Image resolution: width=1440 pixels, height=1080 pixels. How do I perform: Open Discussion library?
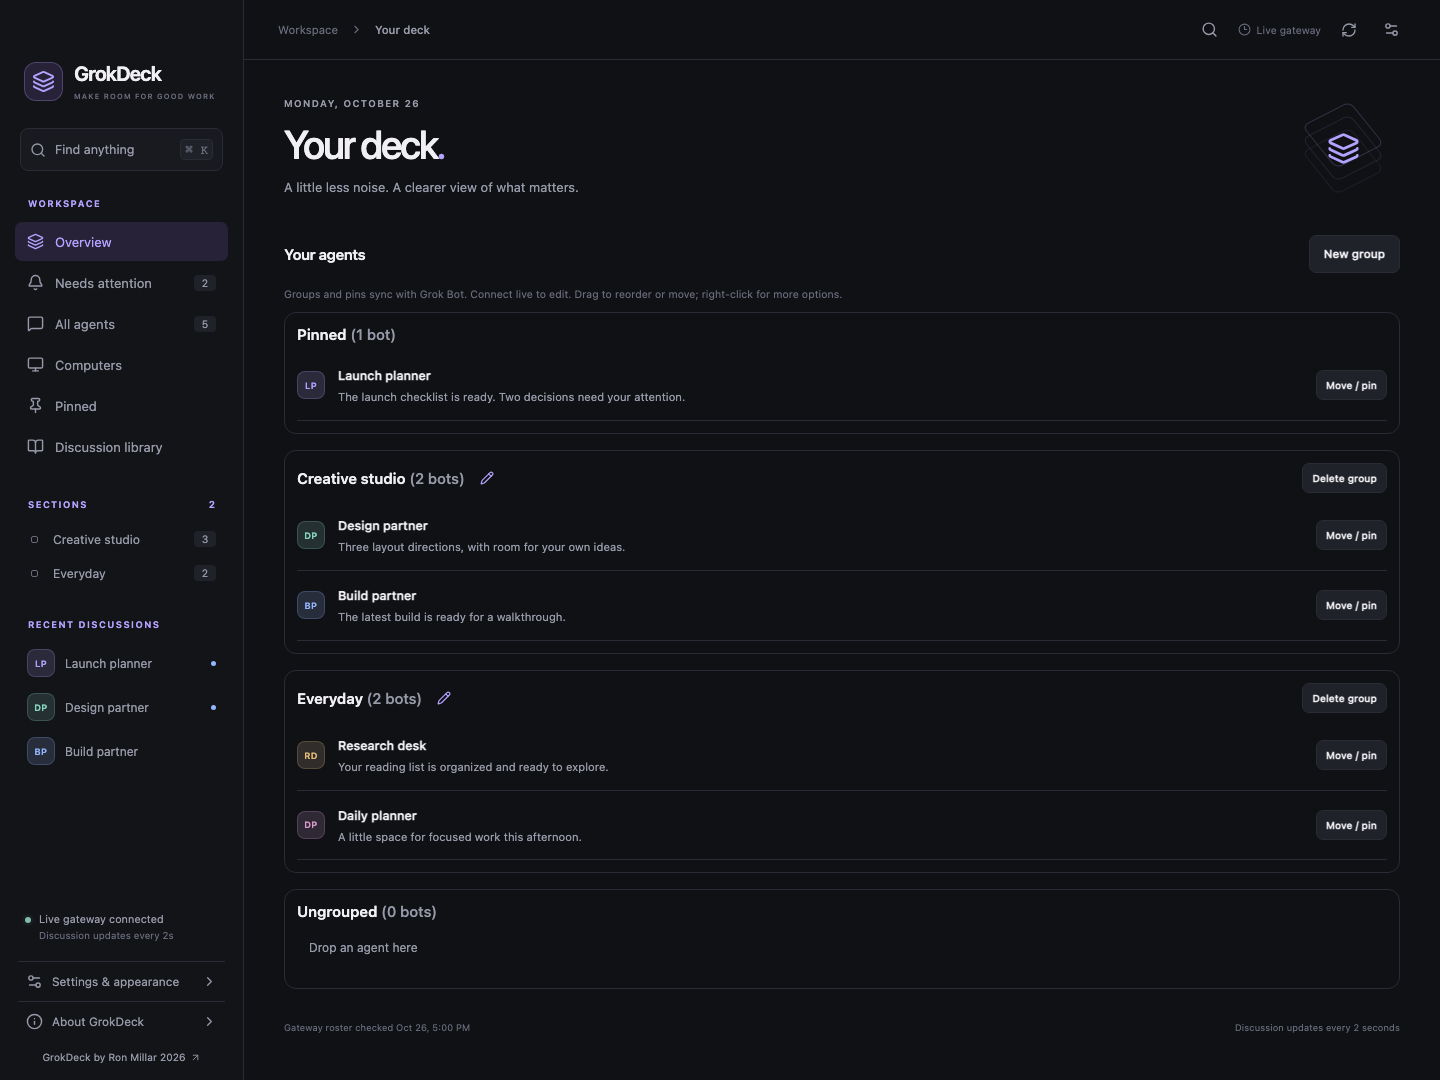tap(121, 447)
